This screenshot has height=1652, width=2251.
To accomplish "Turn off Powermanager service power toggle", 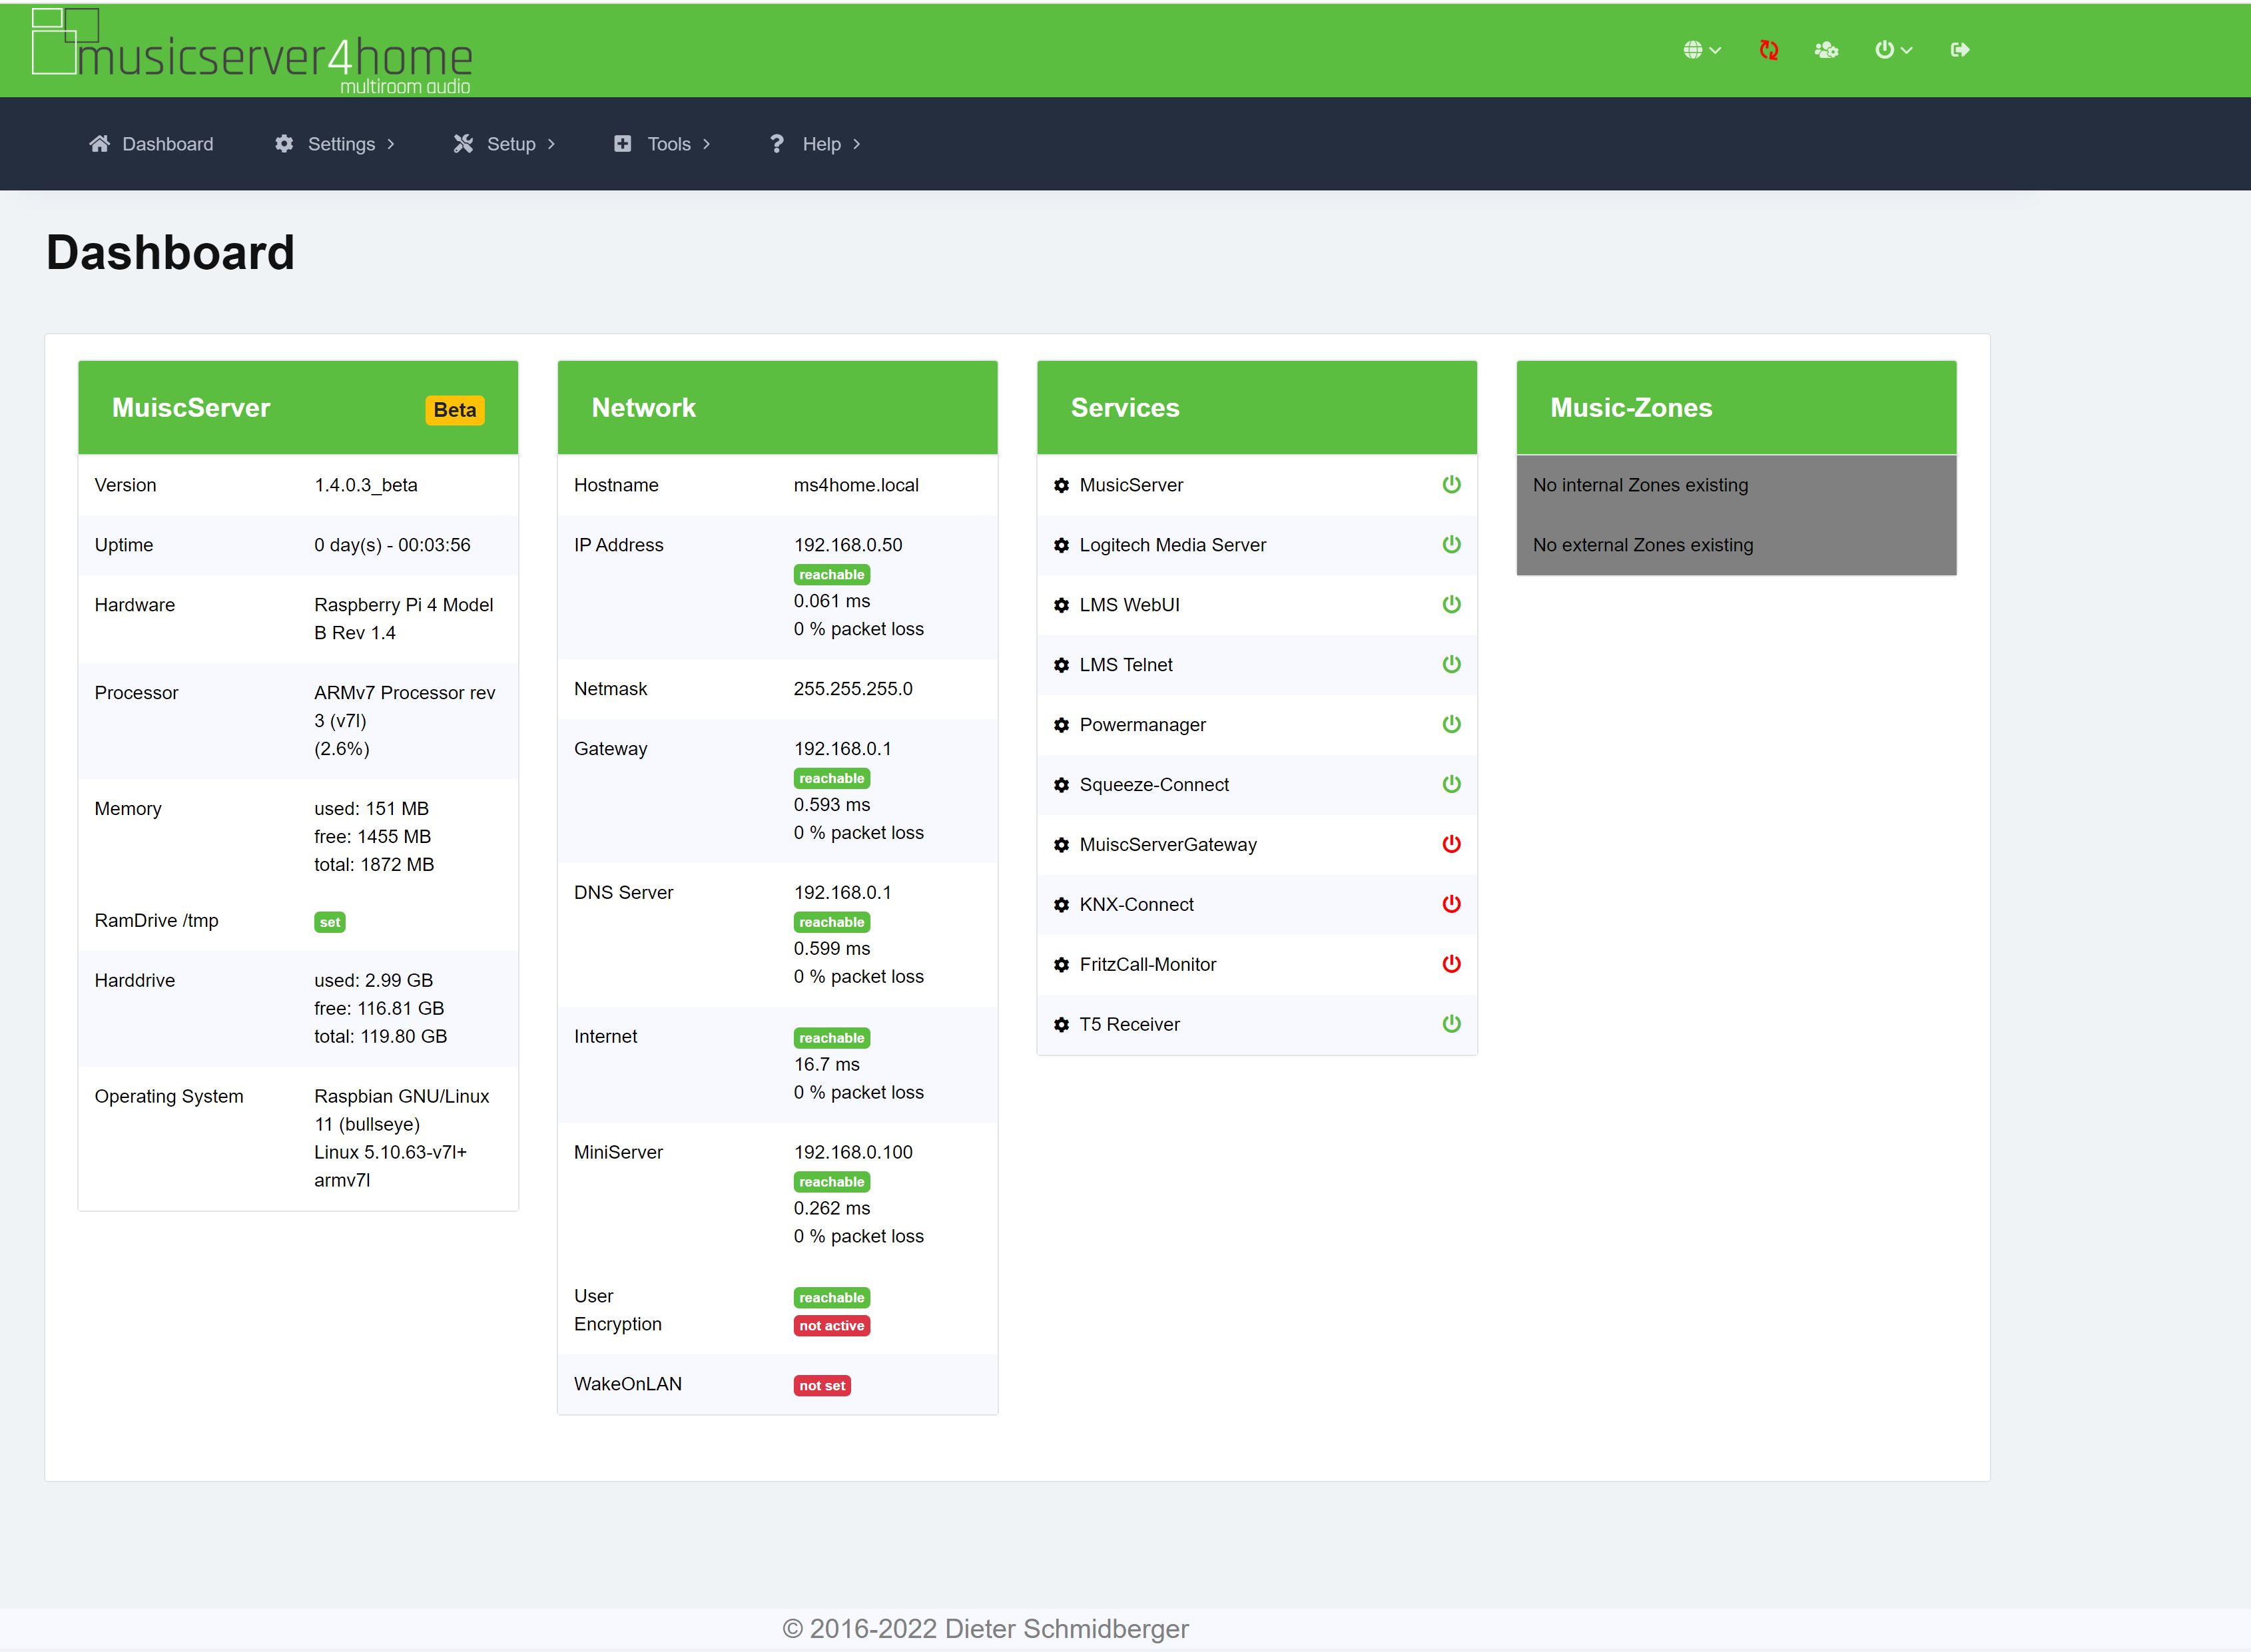I will click(x=1451, y=724).
